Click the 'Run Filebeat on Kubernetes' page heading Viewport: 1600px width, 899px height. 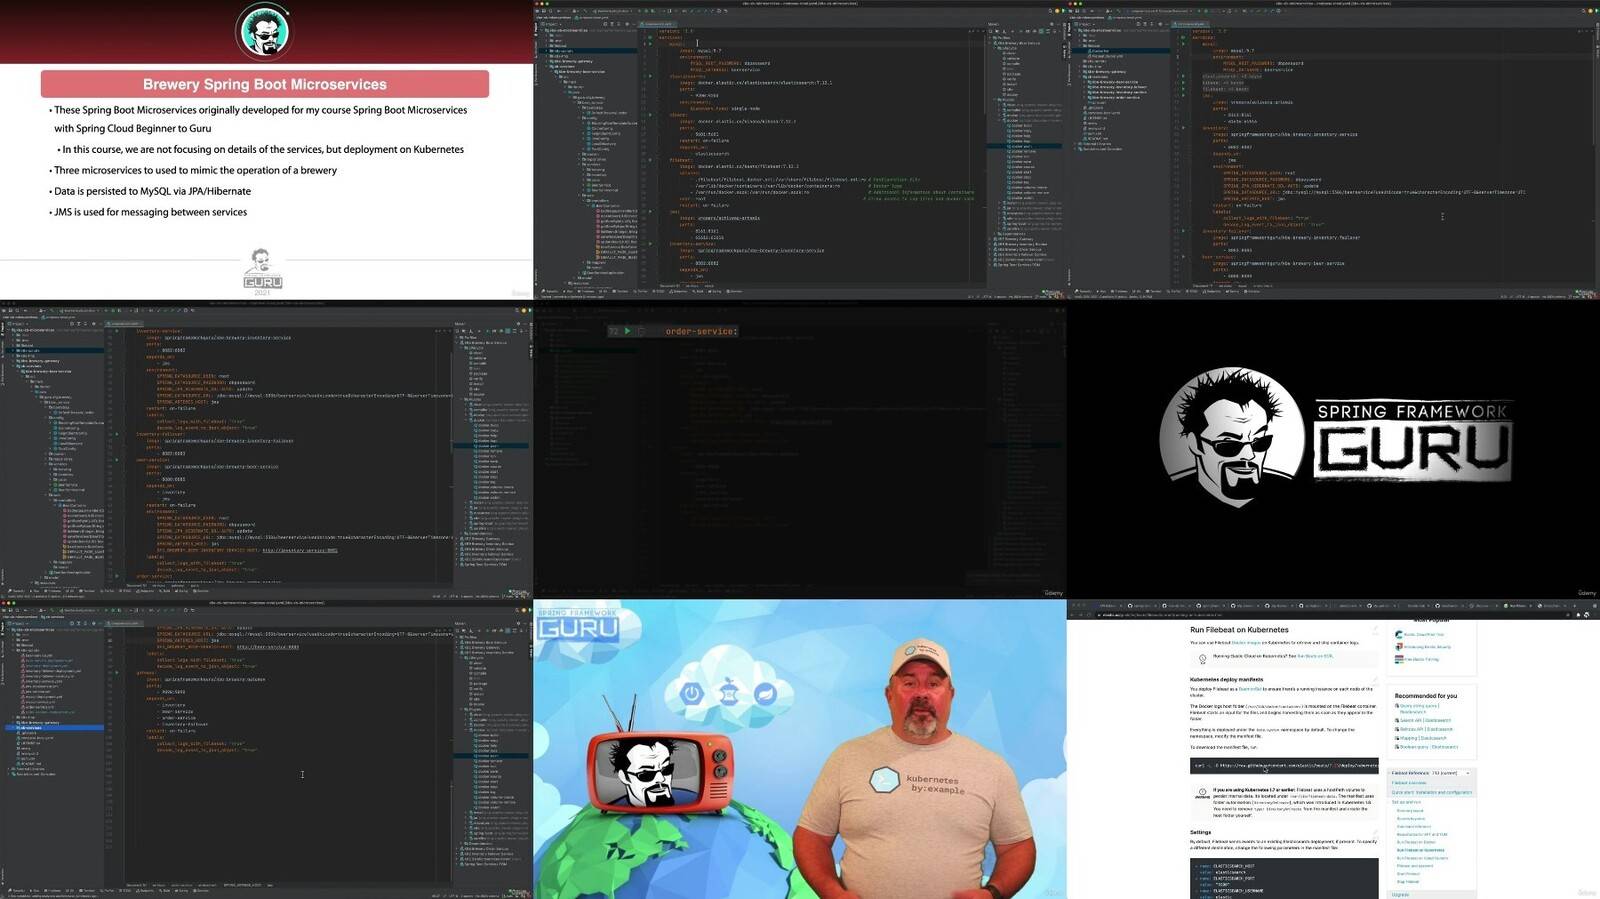[1239, 630]
